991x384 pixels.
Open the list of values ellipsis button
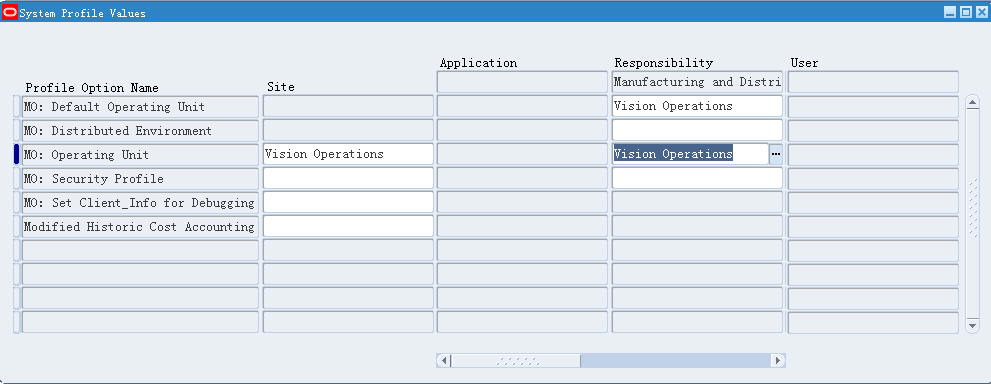[775, 154]
